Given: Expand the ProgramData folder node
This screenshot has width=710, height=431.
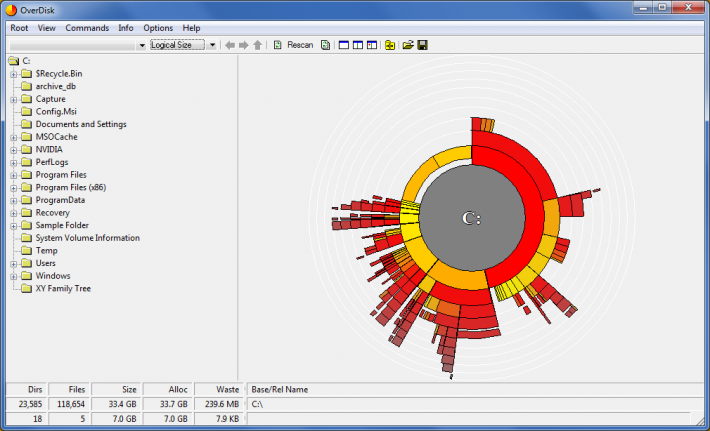Looking at the screenshot, I should click(x=14, y=201).
